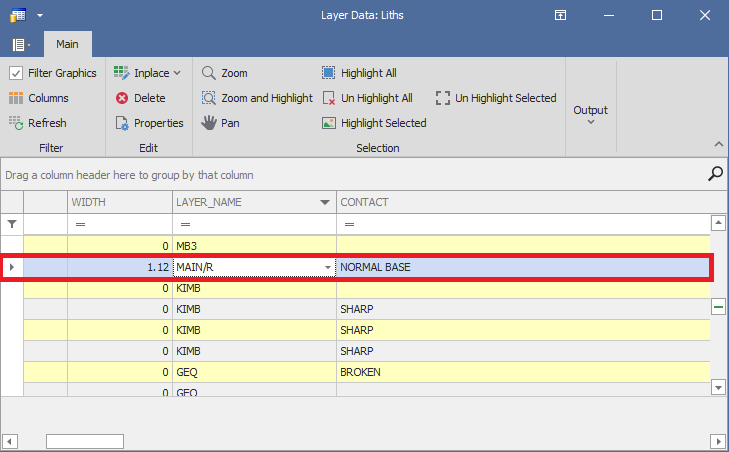
Task: Open the Columns chooser
Action: click(x=38, y=98)
